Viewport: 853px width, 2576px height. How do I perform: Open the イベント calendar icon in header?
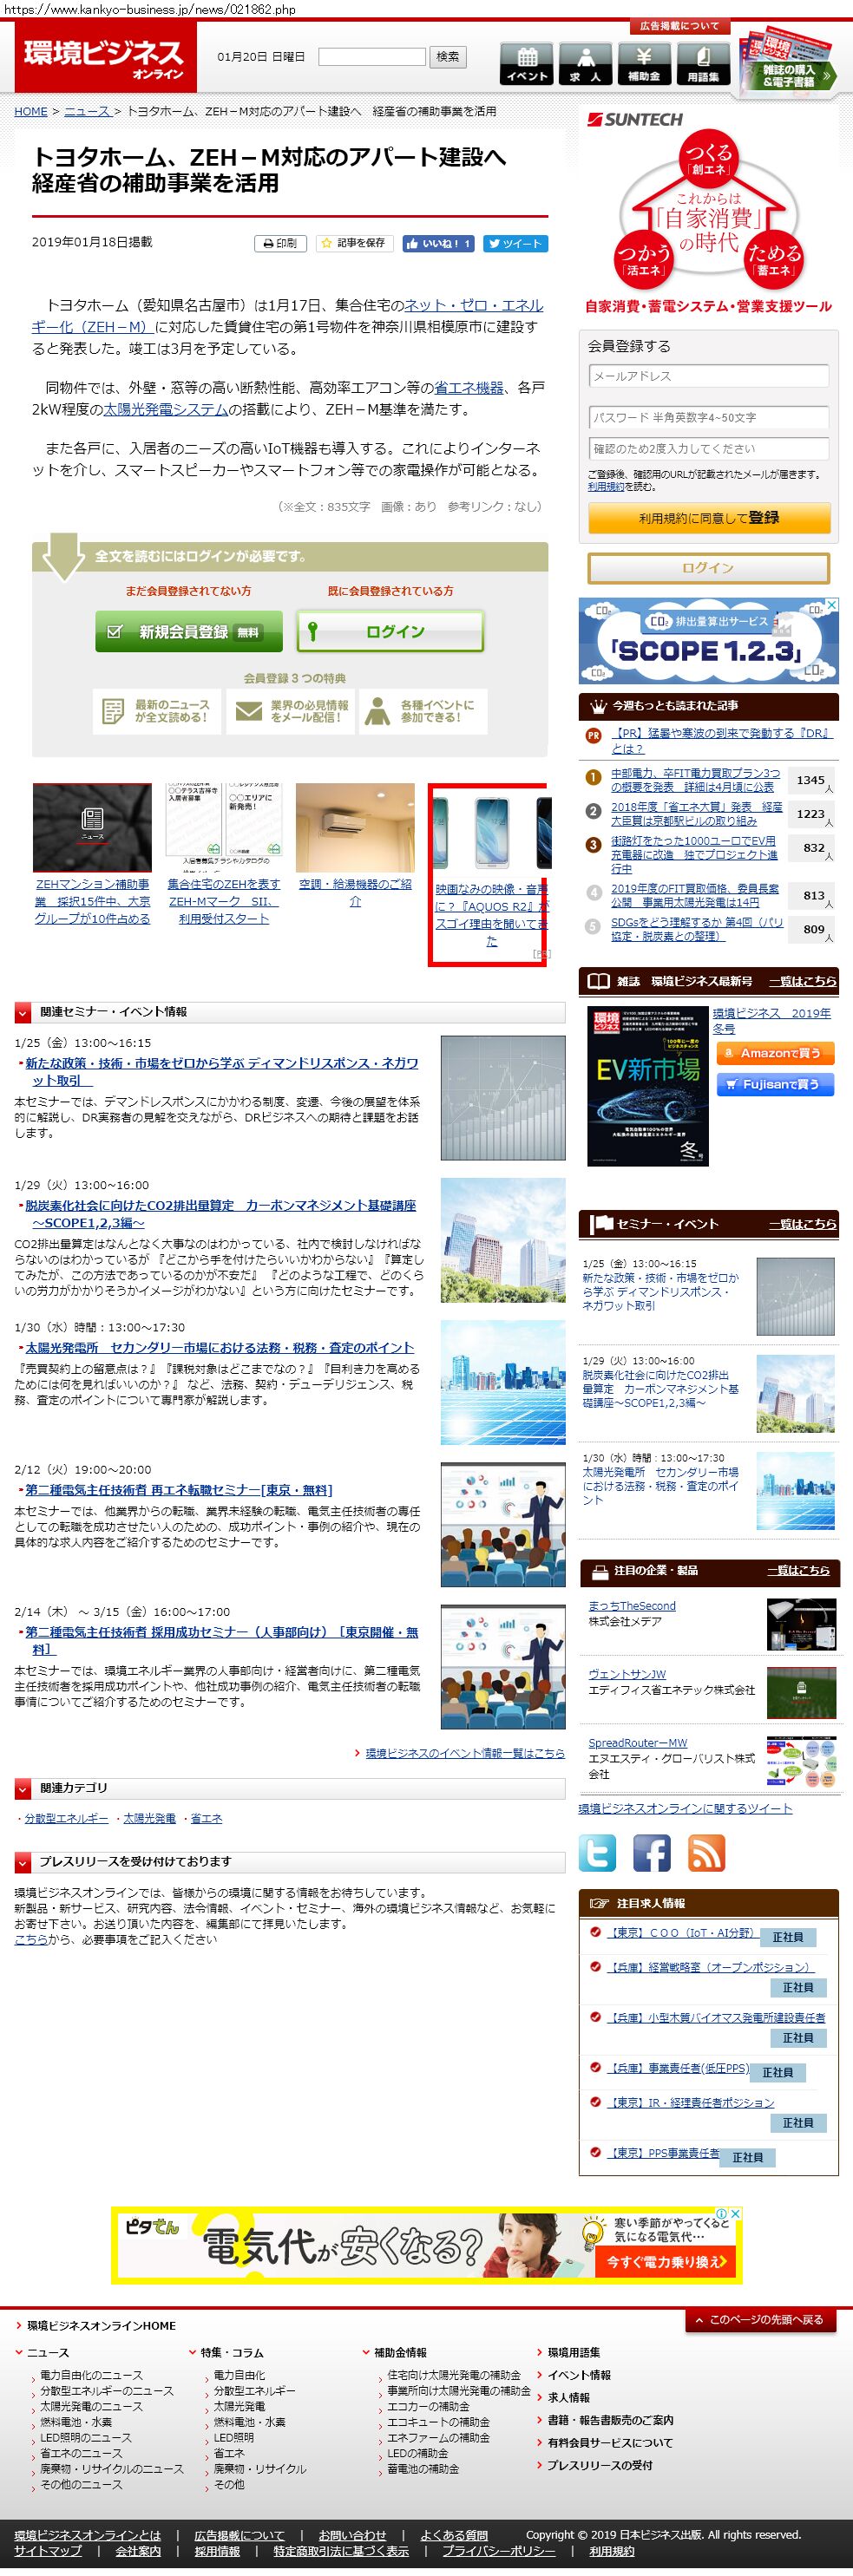[526, 64]
